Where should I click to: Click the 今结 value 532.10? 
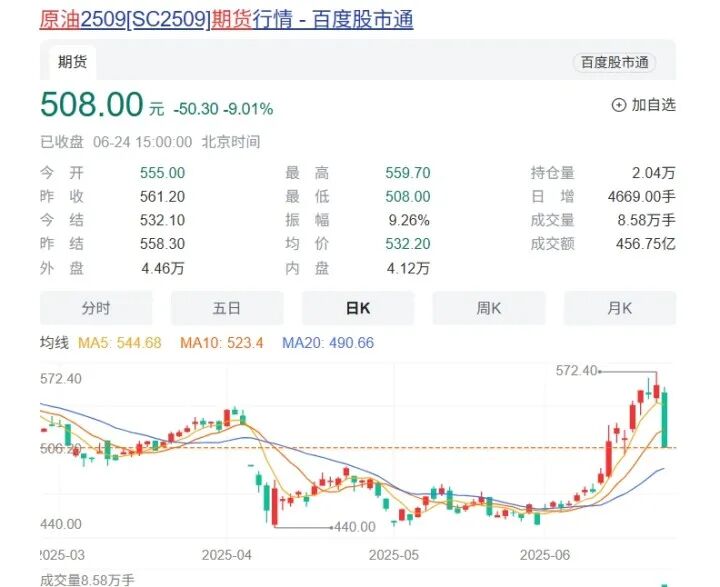pos(163,220)
